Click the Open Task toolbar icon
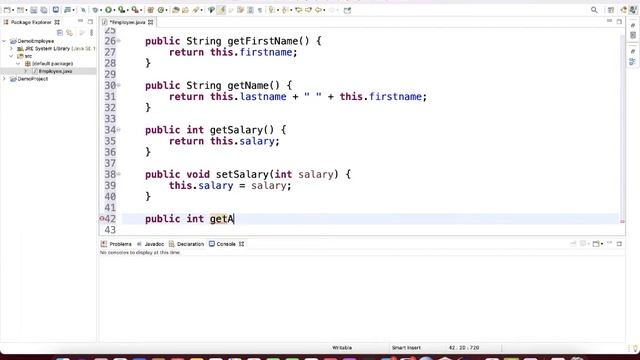The height and width of the screenshot is (360, 640). tap(185, 10)
